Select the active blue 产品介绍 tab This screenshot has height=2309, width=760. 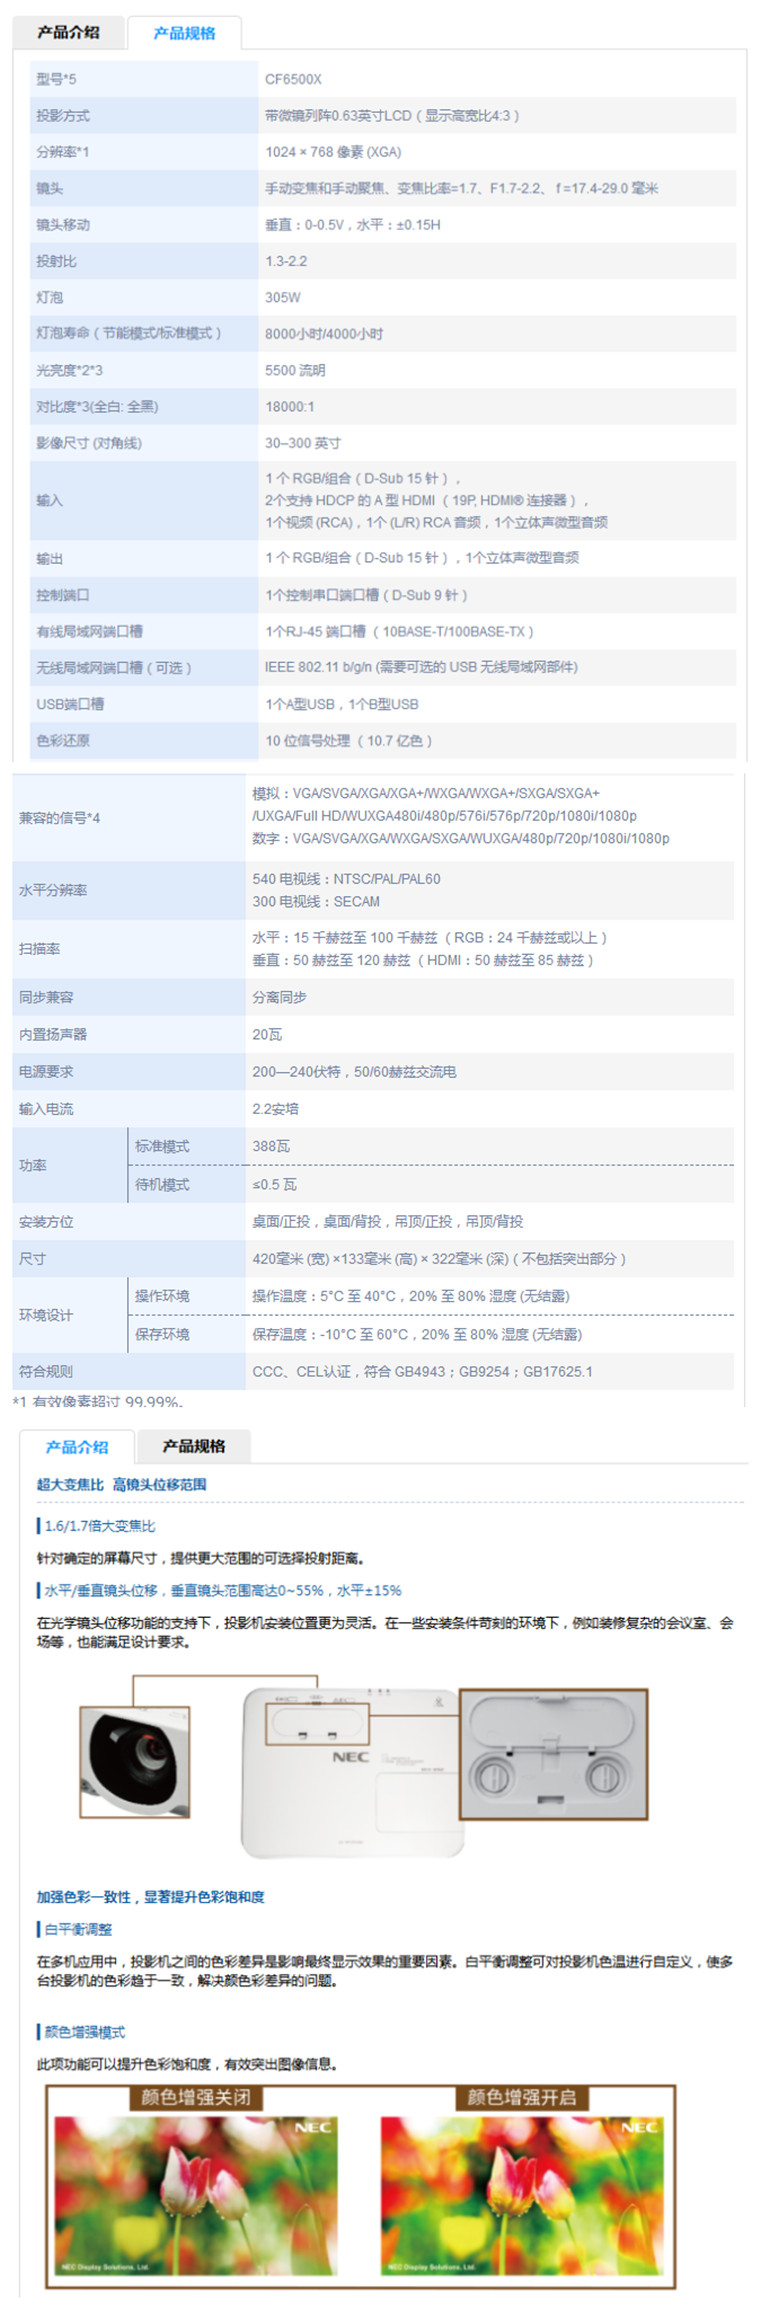click(77, 1446)
